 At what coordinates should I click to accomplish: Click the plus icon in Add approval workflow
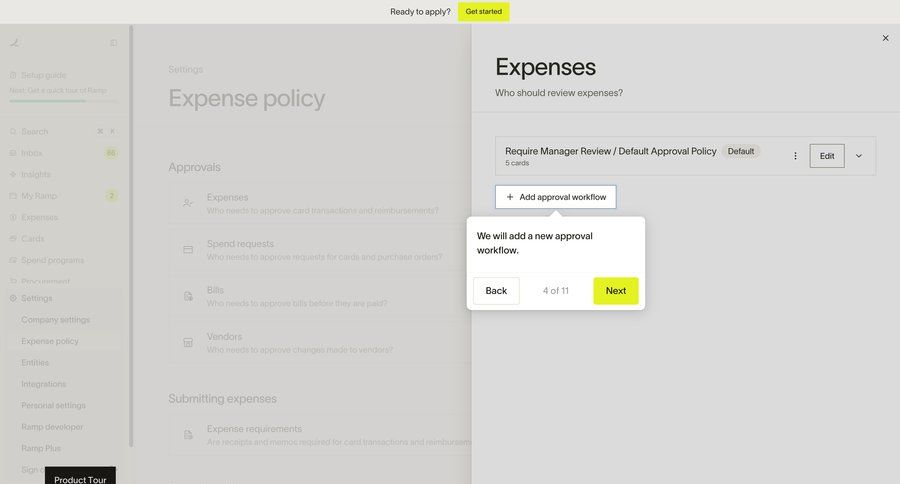coord(510,197)
